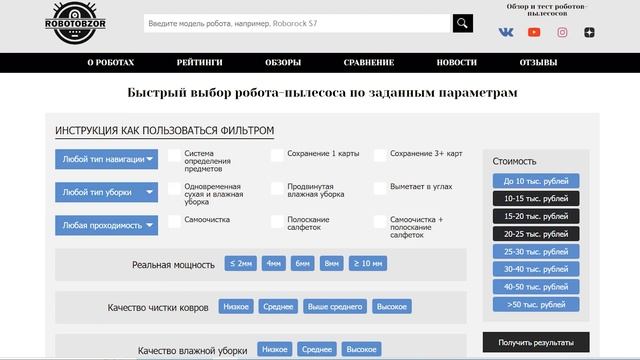Select 6мм power option
640x360 pixels.
coord(302,264)
